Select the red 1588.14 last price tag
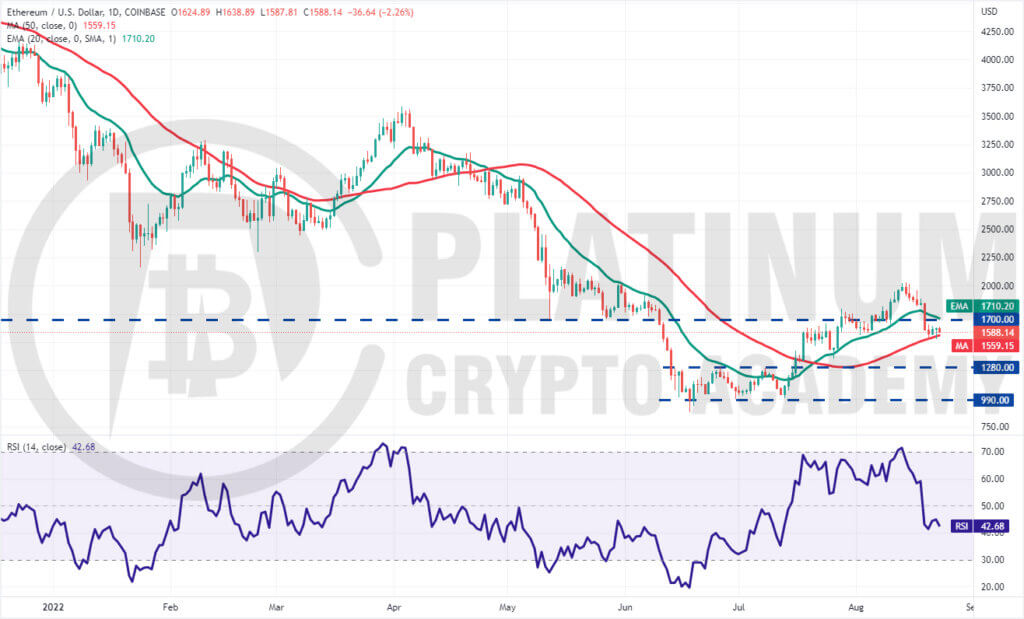The height and width of the screenshot is (619, 1024). click(x=996, y=332)
